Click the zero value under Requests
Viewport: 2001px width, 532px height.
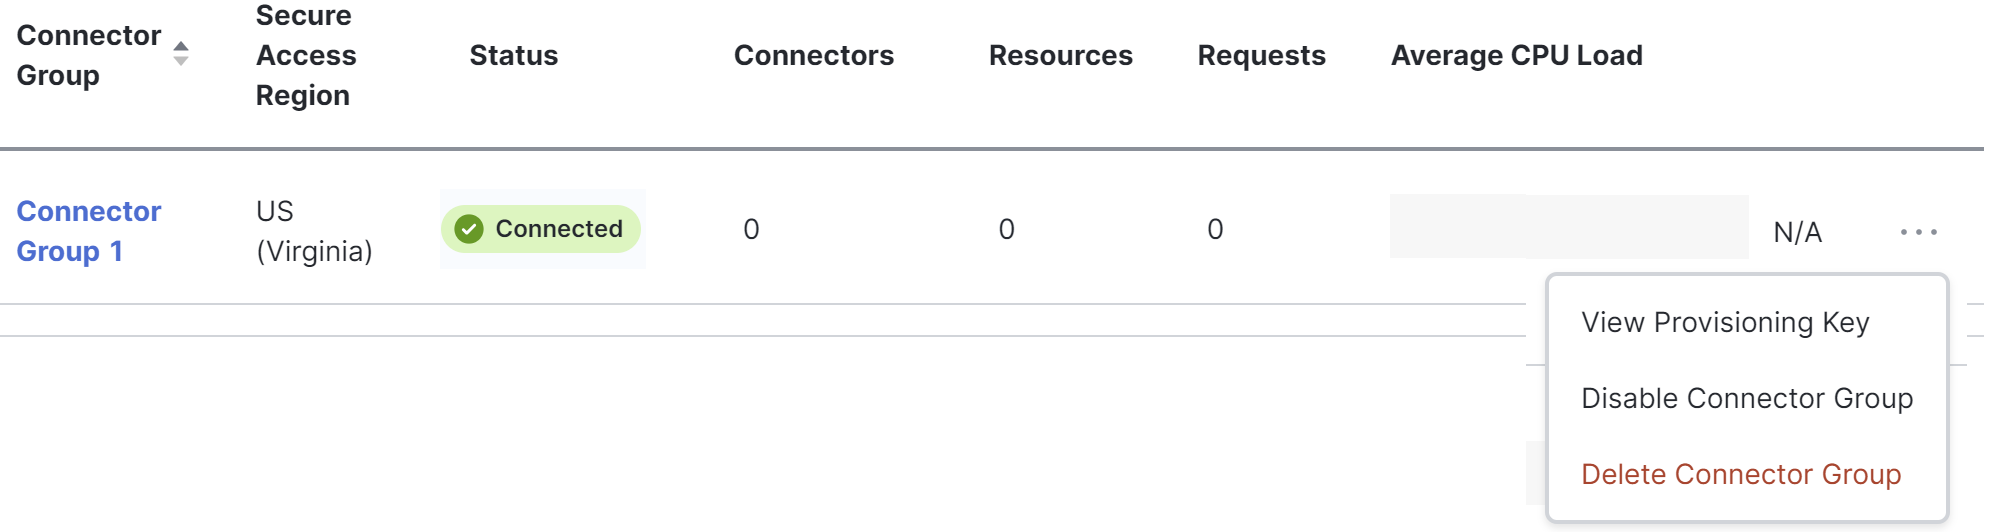(x=1215, y=230)
